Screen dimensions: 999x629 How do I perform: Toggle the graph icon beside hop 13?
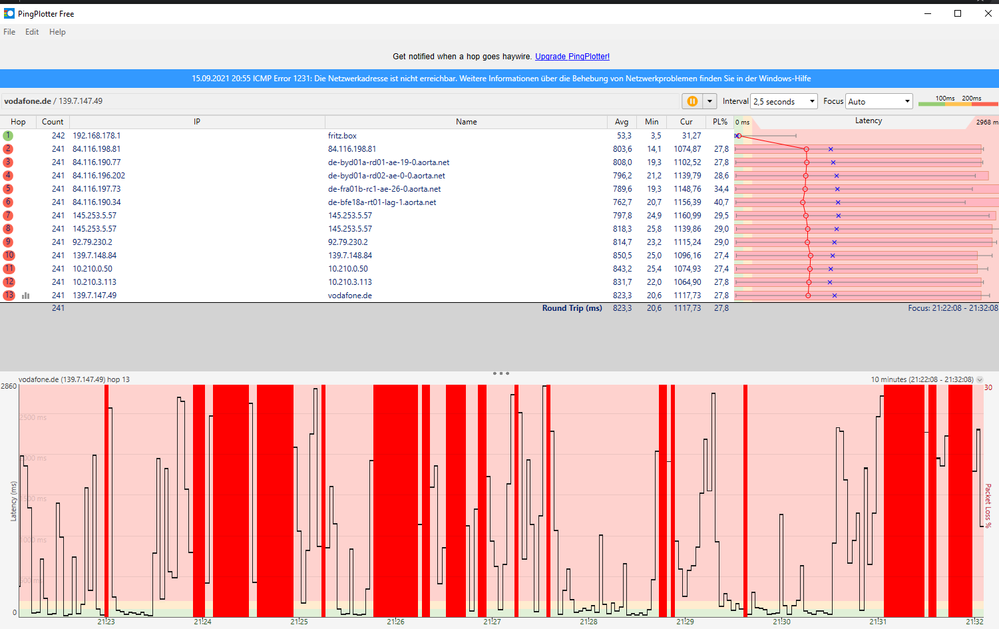pos(26,295)
